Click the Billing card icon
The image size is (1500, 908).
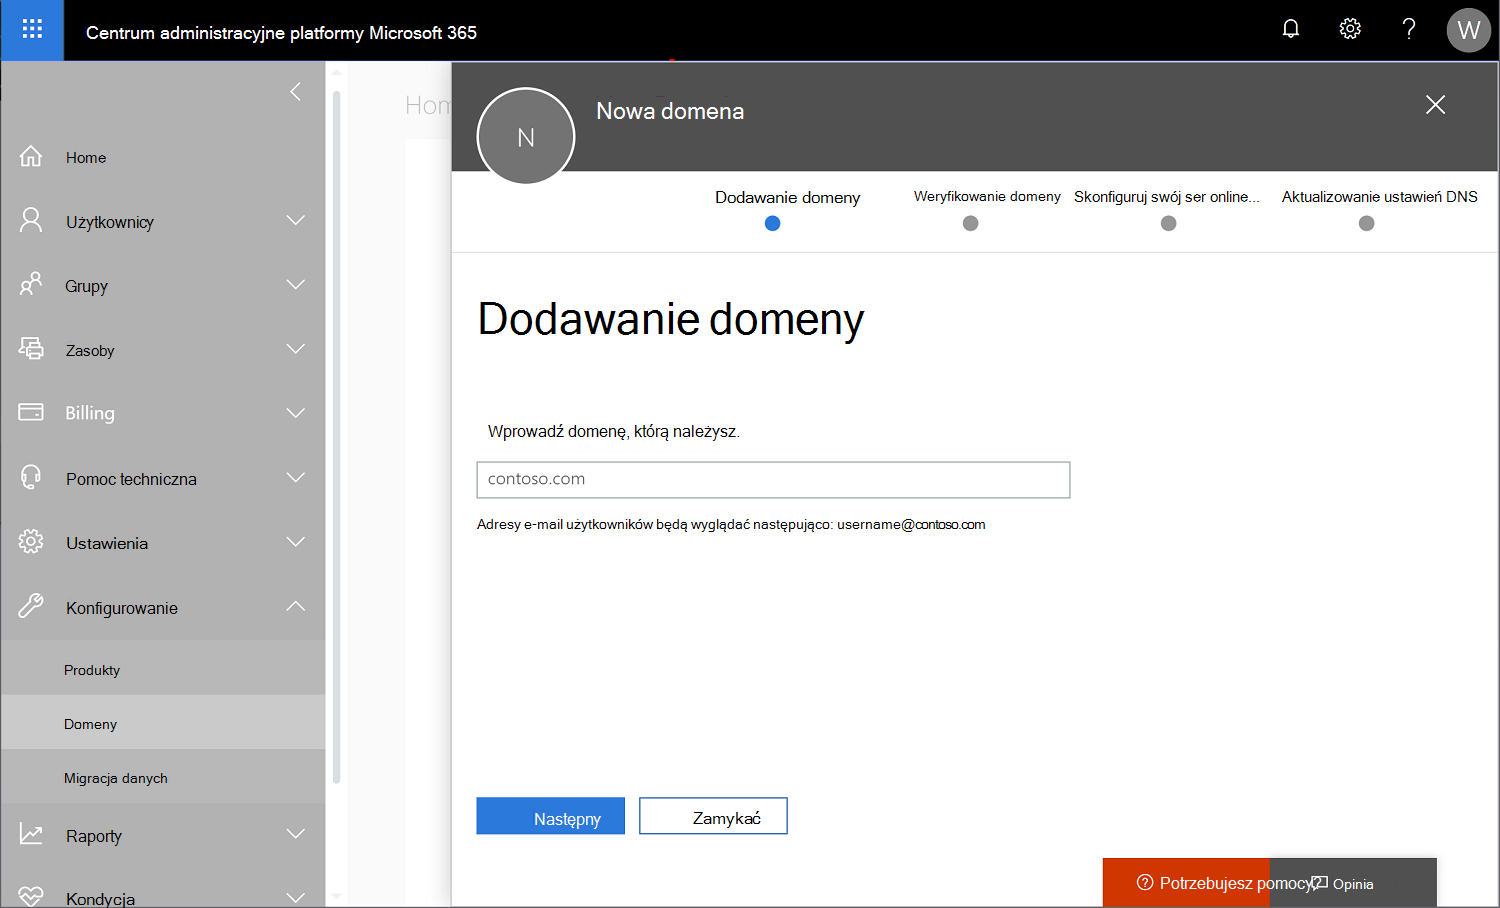(31, 412)
